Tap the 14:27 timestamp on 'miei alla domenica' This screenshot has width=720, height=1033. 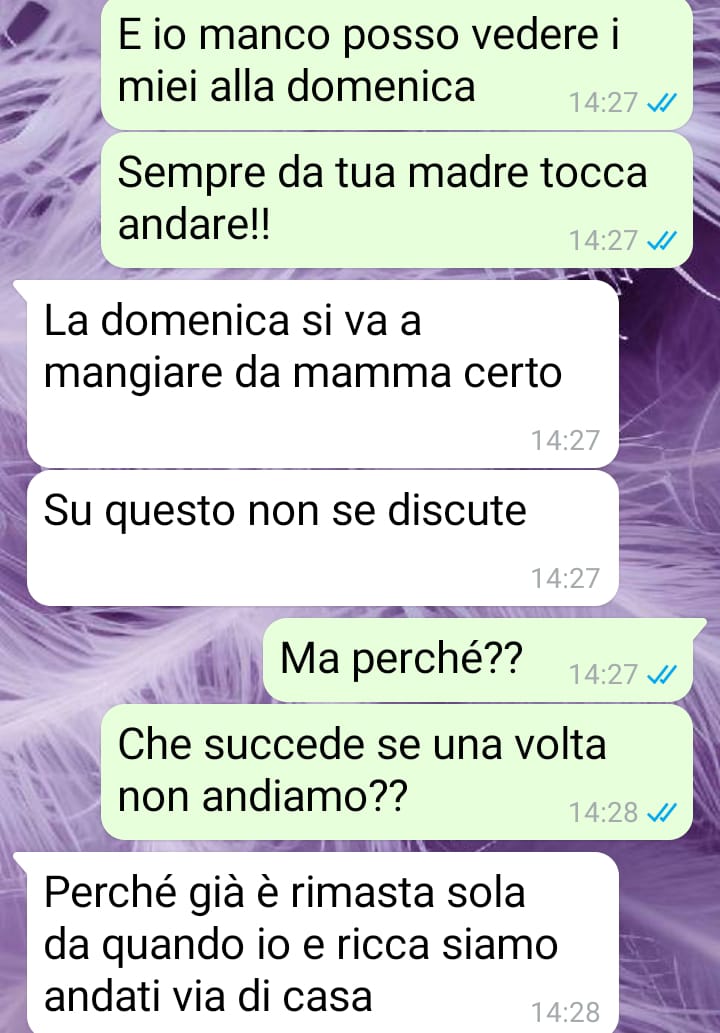point(603,103)
